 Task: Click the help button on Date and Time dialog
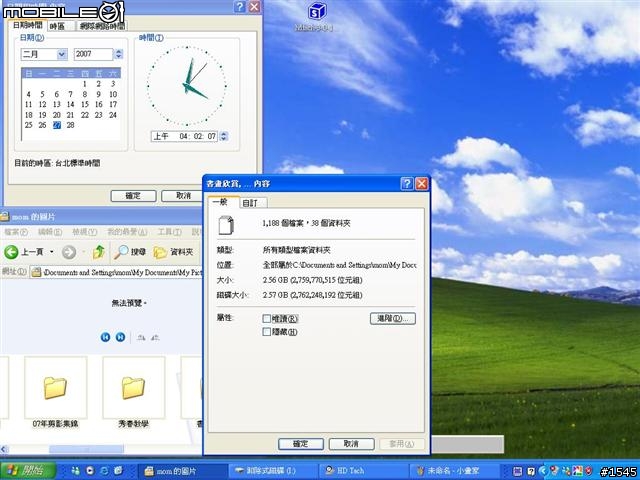[x=240, y=6]
